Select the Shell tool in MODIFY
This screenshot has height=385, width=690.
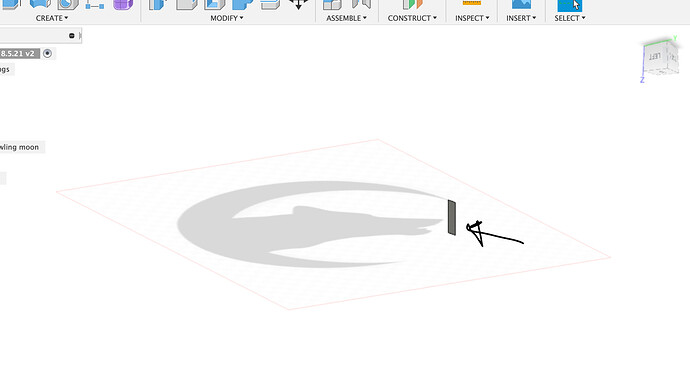coord(214,4)
